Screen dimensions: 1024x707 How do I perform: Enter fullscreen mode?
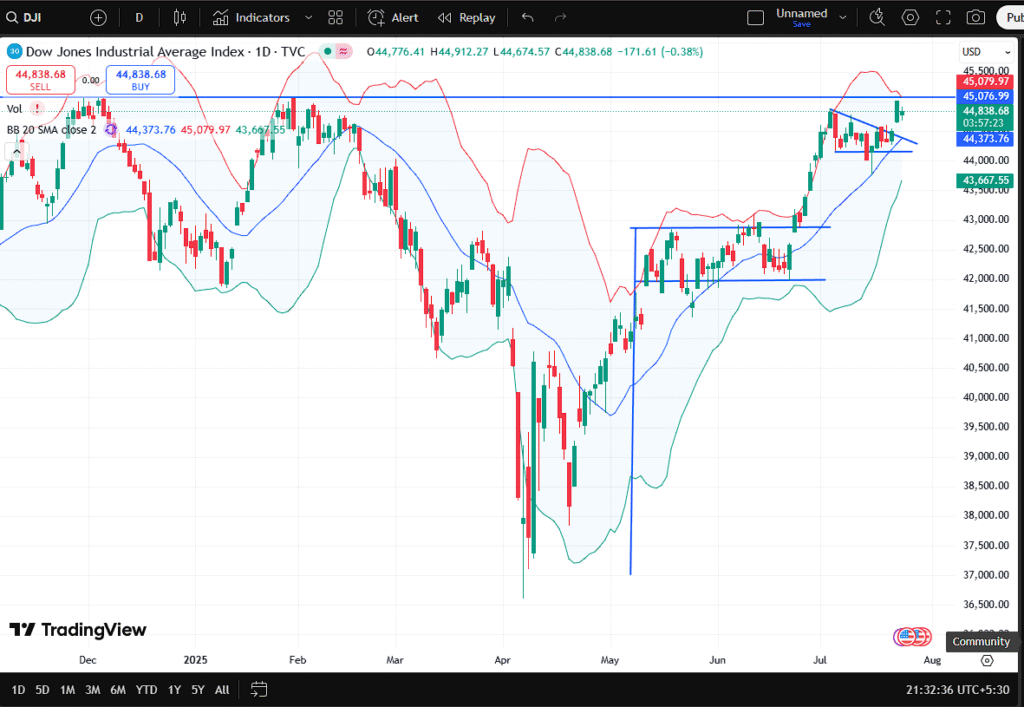[x=943, y=18]
